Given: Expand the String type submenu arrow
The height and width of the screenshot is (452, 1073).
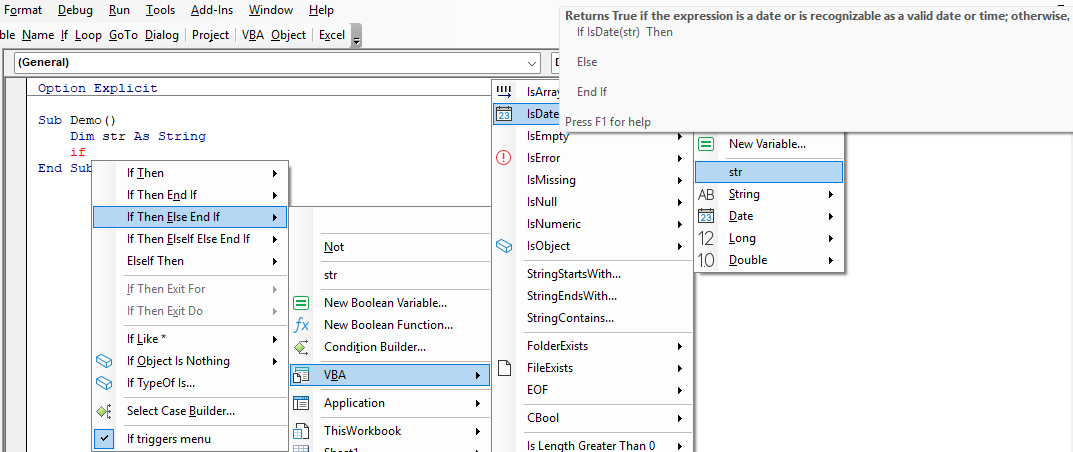Looking at the screenshot, I should click(x=831, y=194).
